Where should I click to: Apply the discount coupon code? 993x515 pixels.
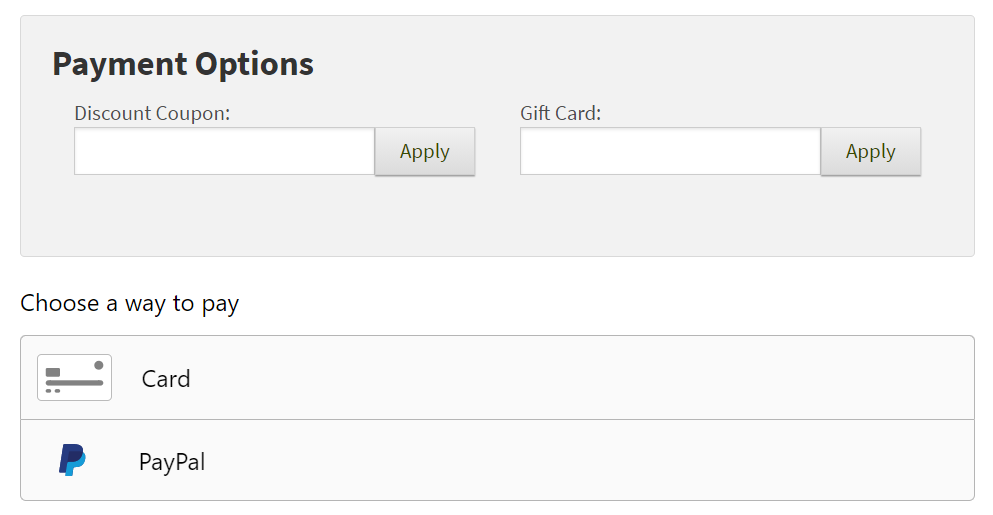click(x=424, y=151)
